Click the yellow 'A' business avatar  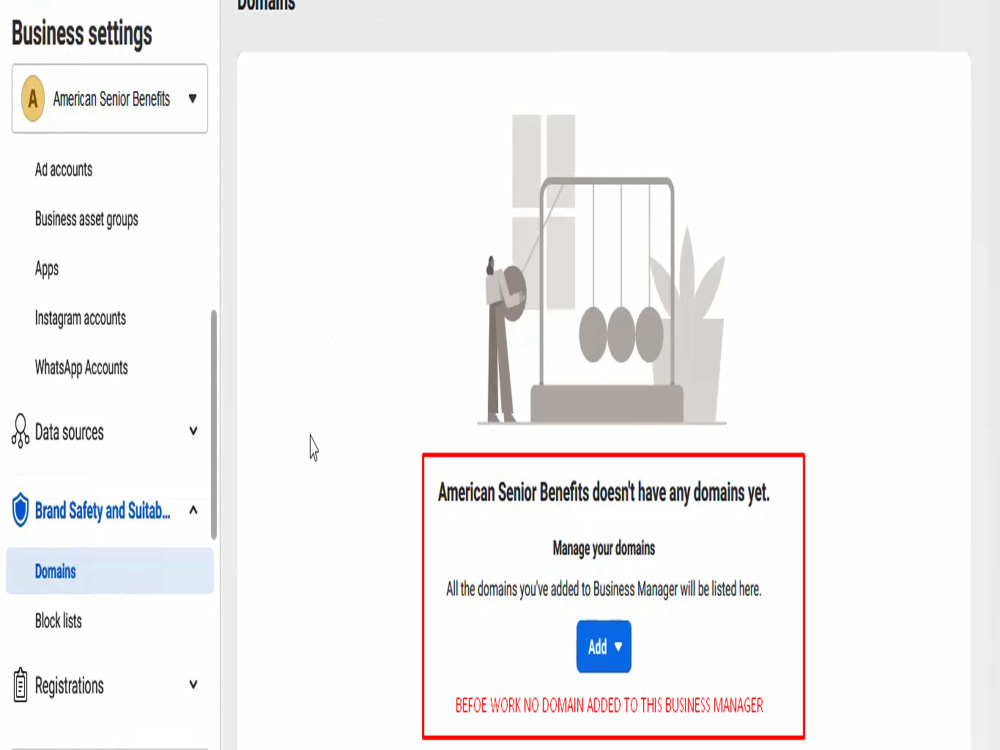[x=33, y=98]
